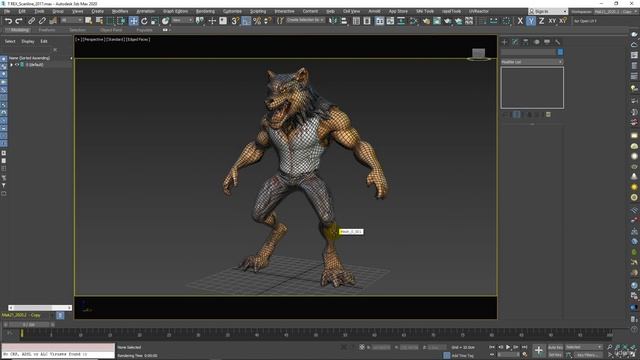Go to the start frame
Image resolution: width=640 pixels, height=360 pixels.
(492, 347)
